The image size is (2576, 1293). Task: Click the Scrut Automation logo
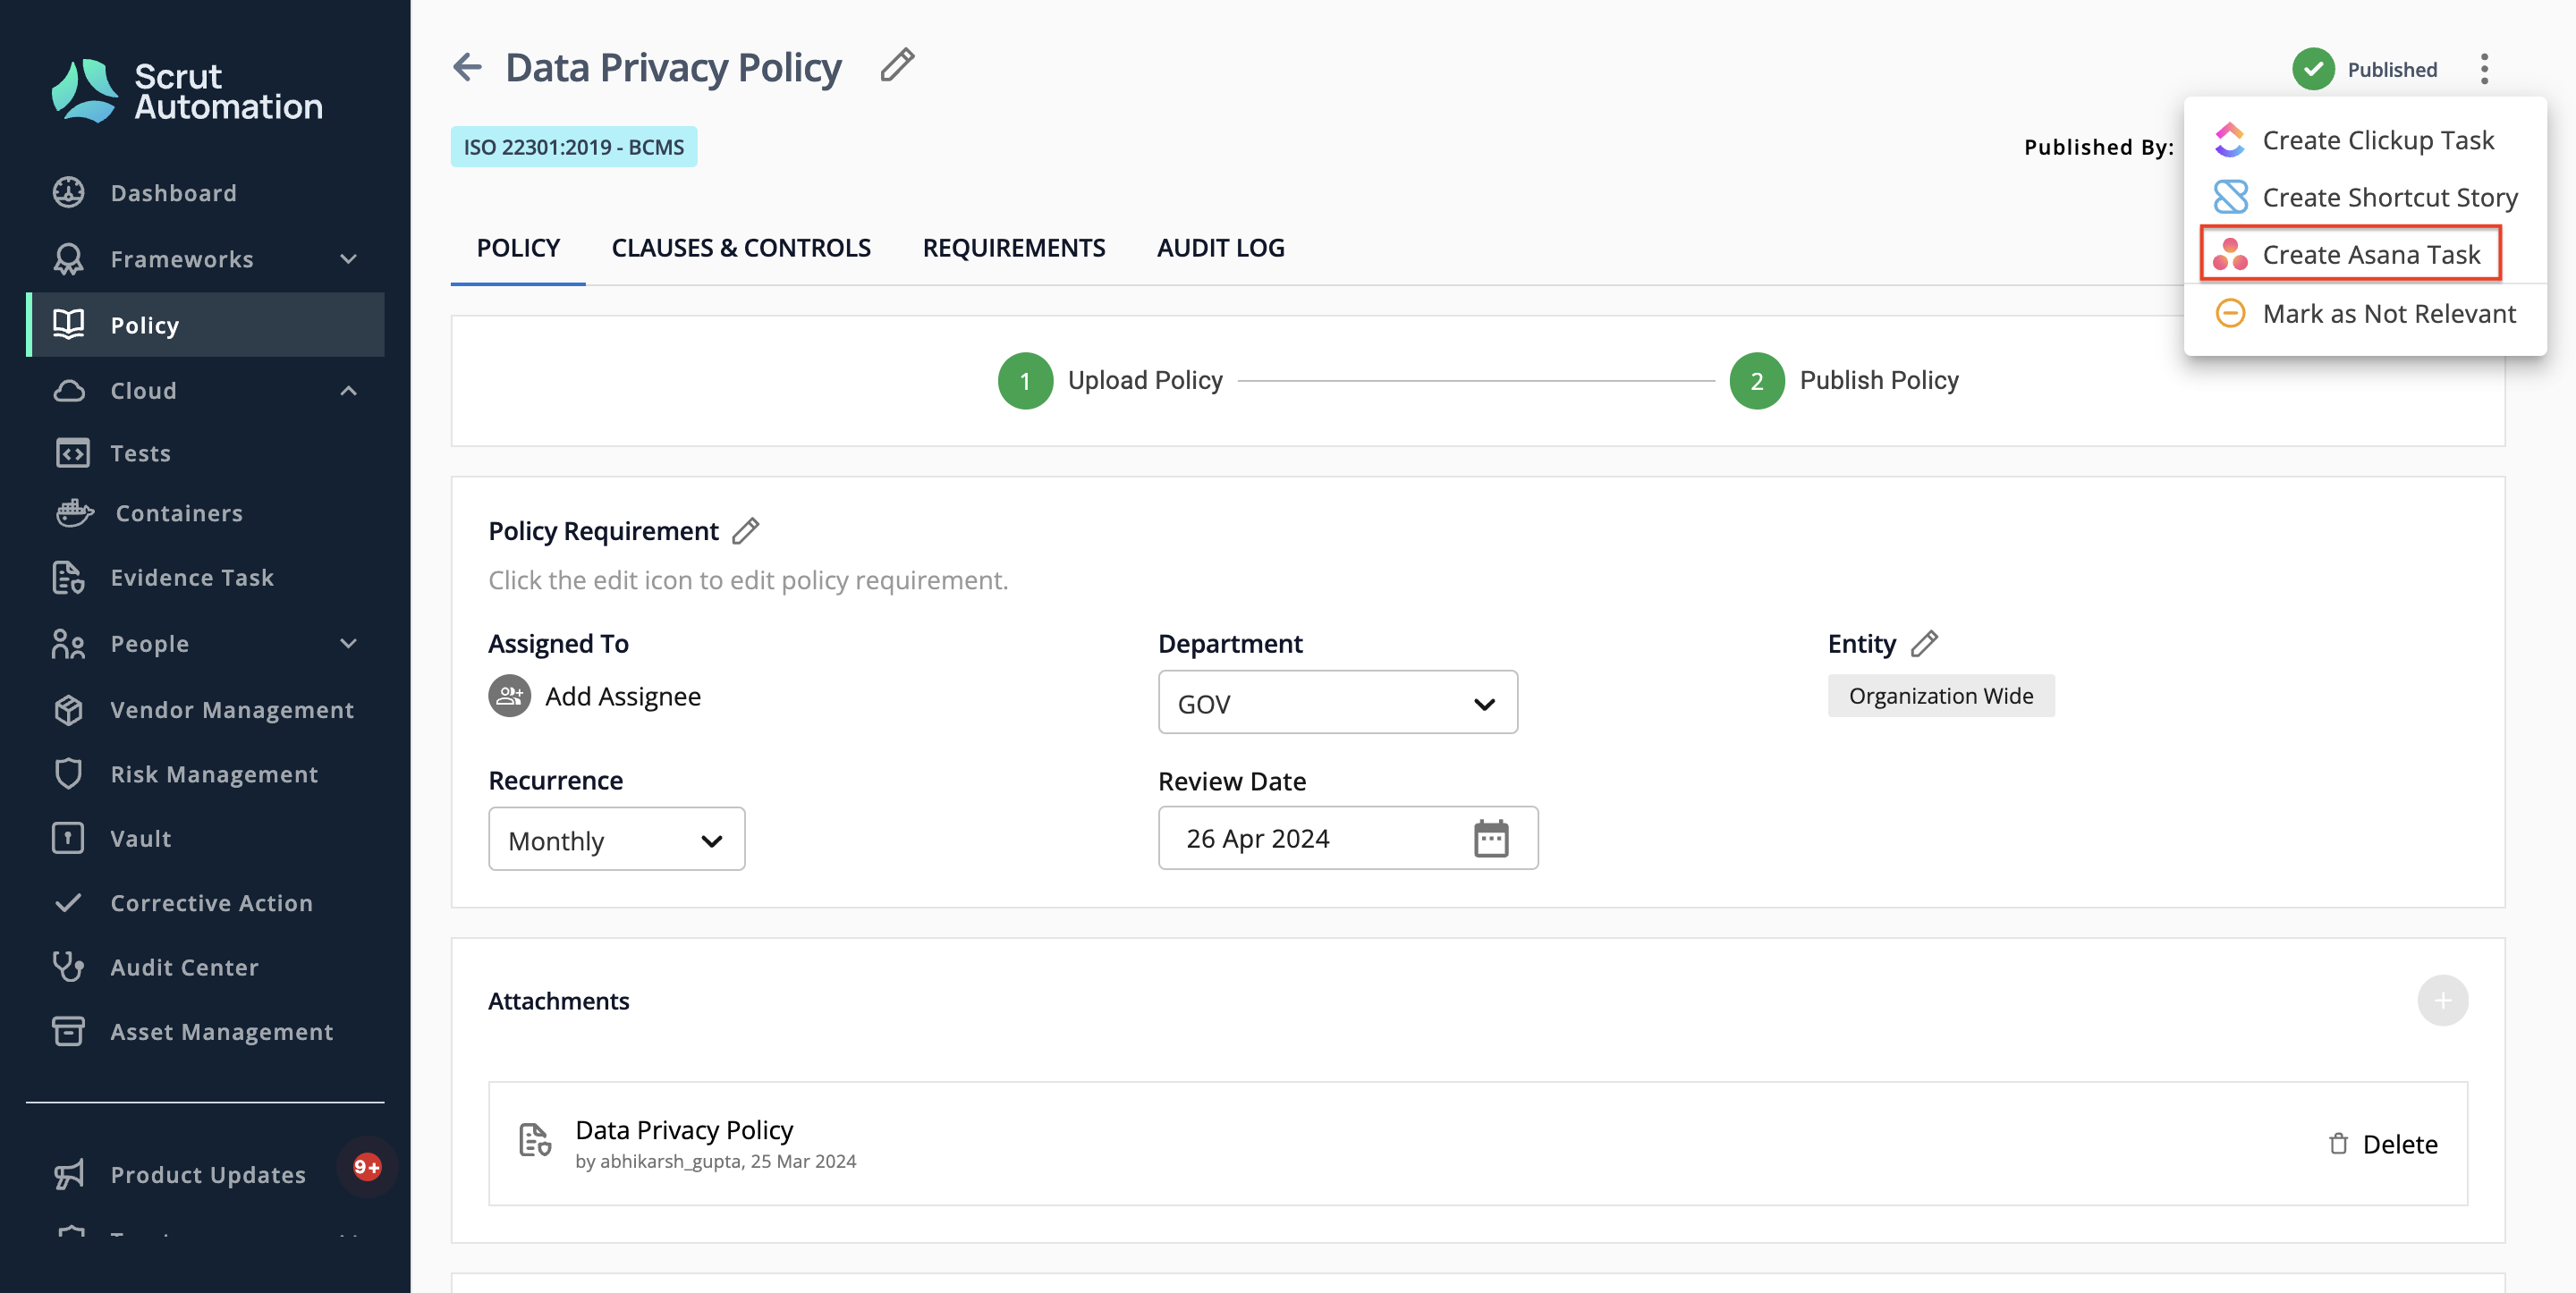pos(187,91)
